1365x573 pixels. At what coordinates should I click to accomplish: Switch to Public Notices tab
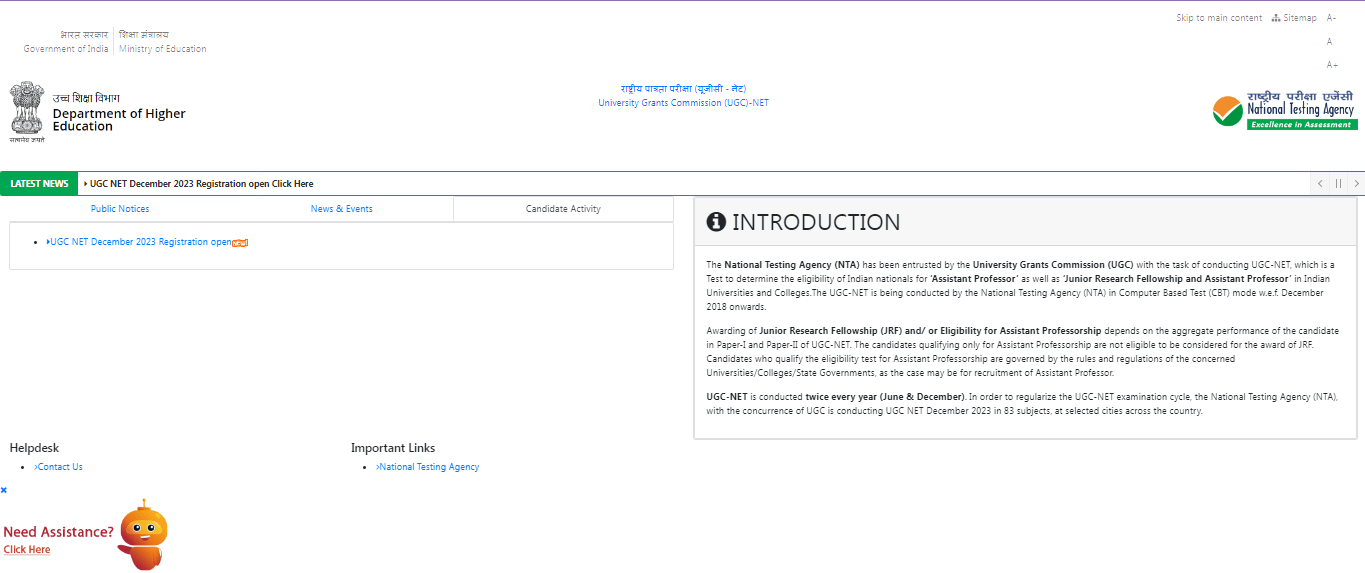[x=120, y=209]
